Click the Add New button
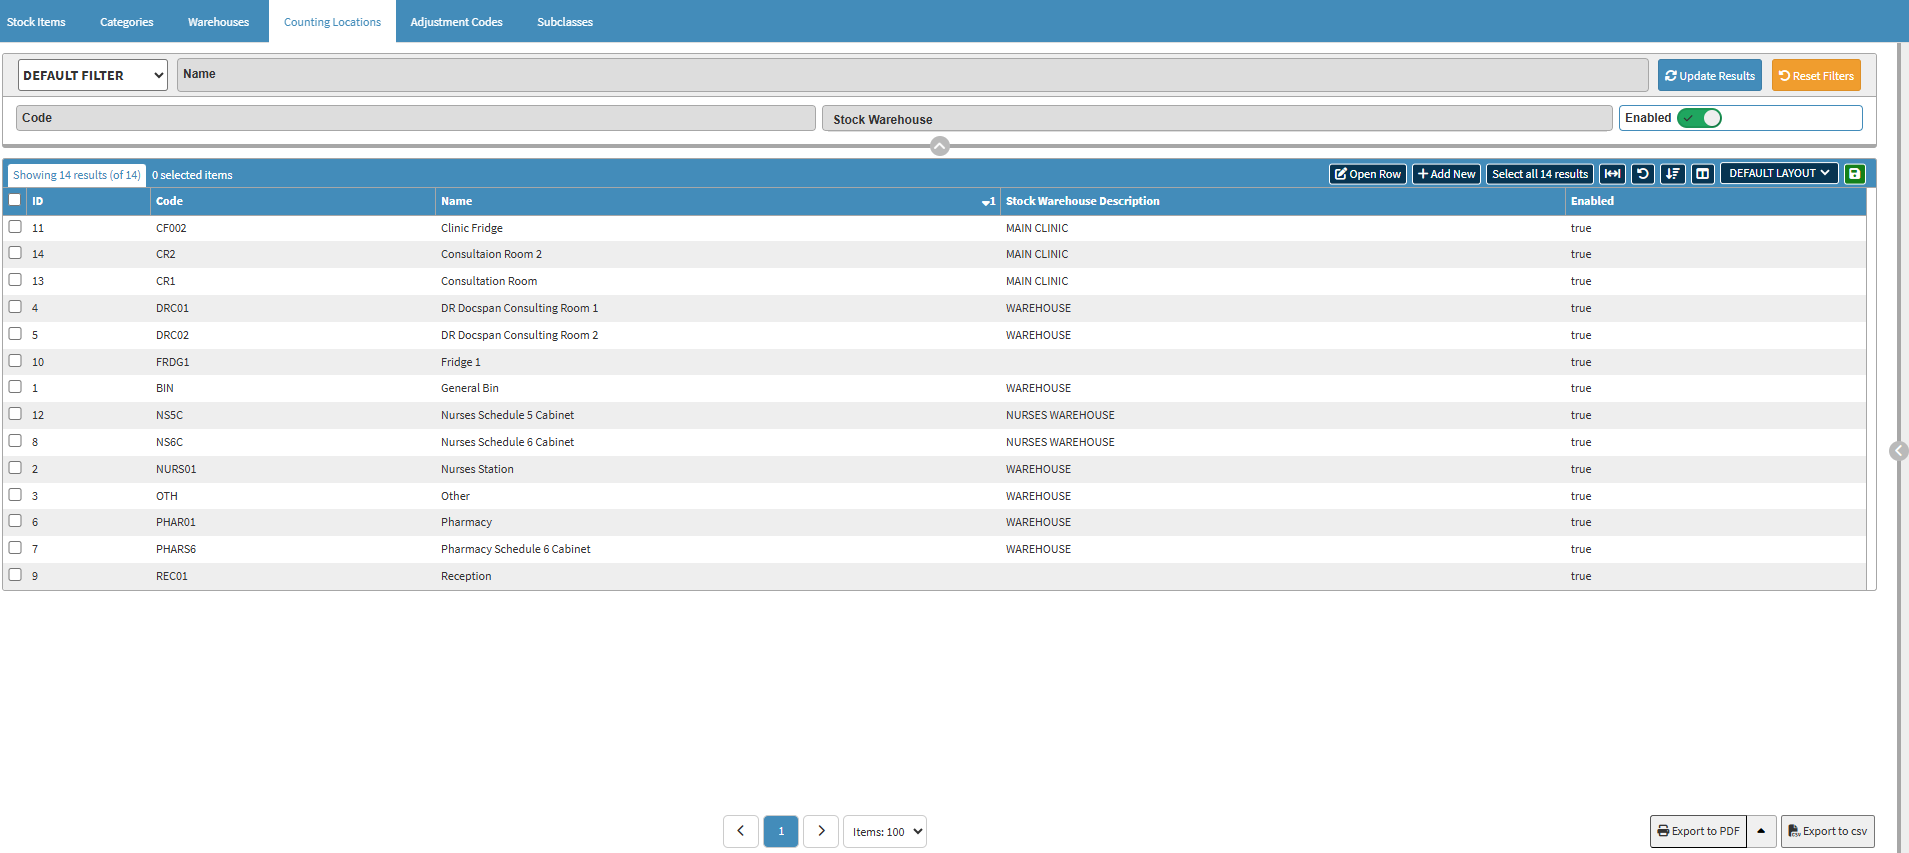The height and width of the screenshot is (853, 1909). [1446, 174]
